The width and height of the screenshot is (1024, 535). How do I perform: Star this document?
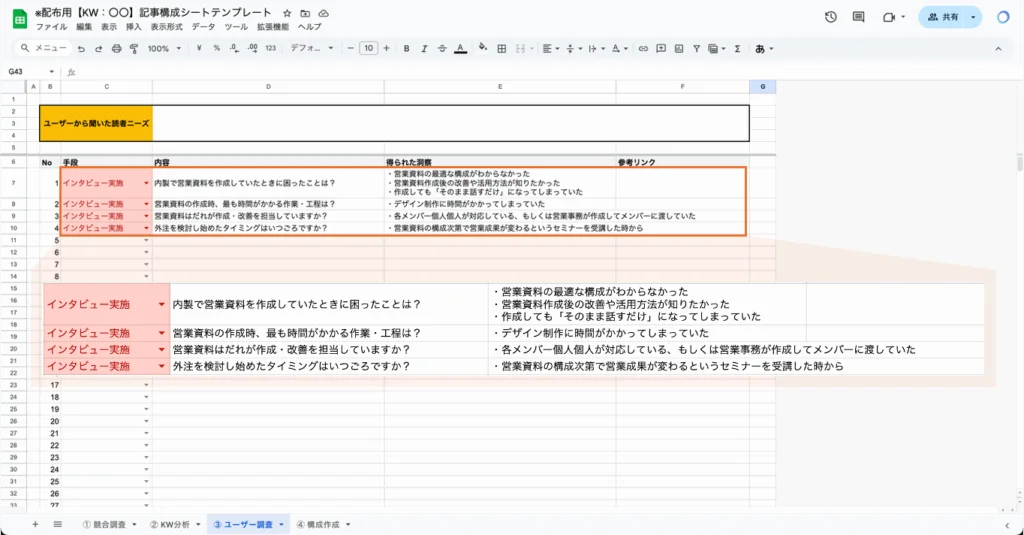pyautogui.click(x=288, y=12)
